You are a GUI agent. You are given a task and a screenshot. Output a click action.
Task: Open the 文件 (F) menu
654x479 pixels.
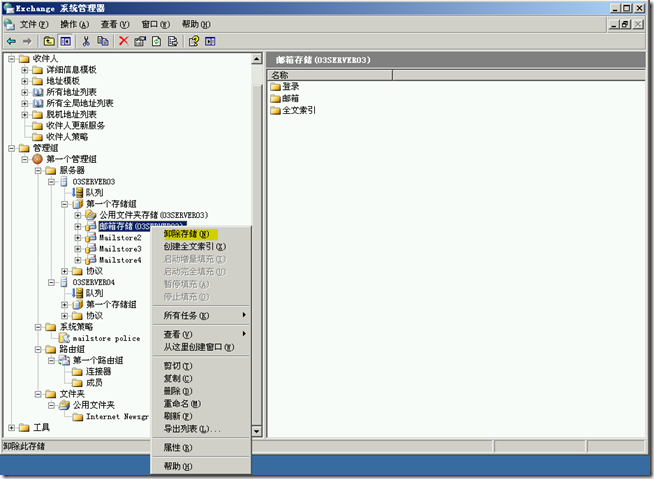pyautogui.click(x=34, y=25)
